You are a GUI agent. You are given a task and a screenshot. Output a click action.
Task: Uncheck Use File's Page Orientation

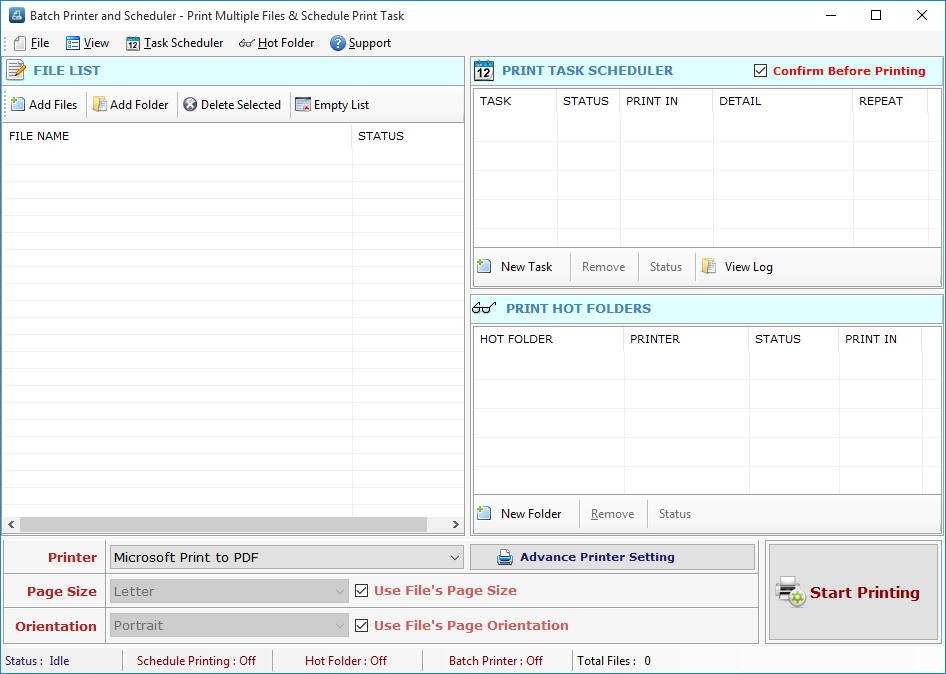361,624
